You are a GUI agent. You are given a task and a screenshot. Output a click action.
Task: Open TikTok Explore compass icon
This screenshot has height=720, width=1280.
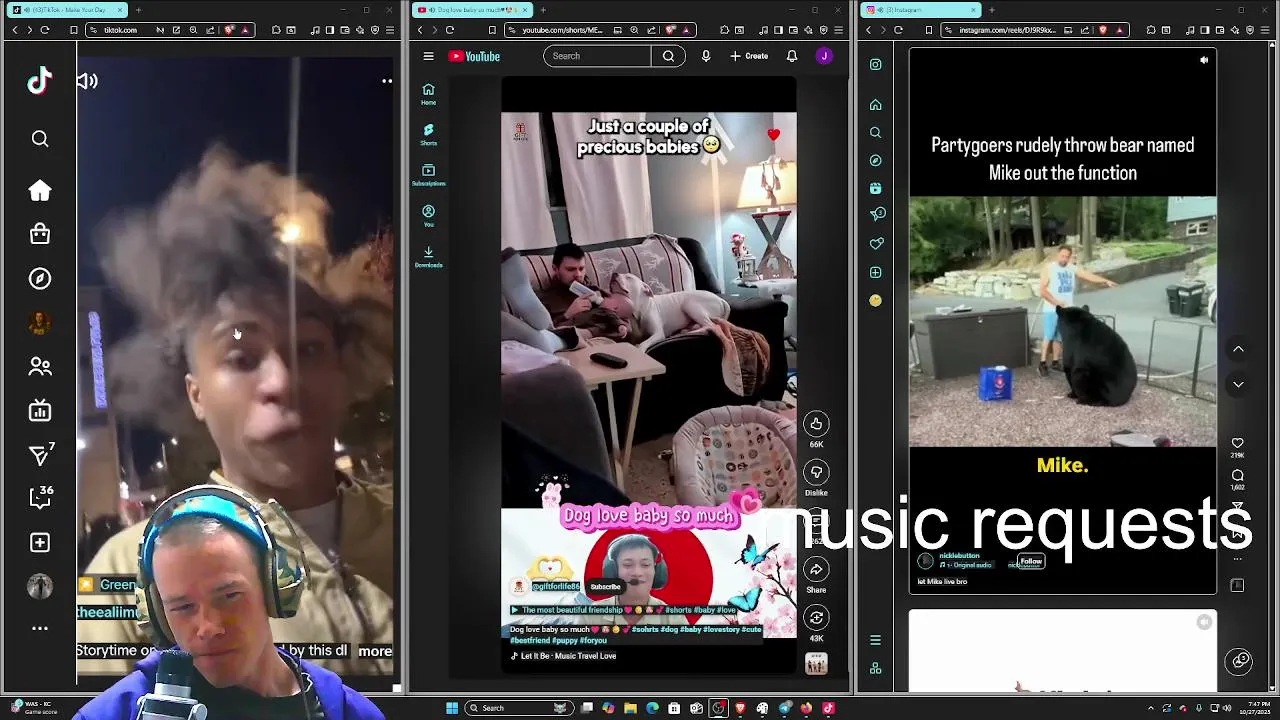[x=40, y=279]
